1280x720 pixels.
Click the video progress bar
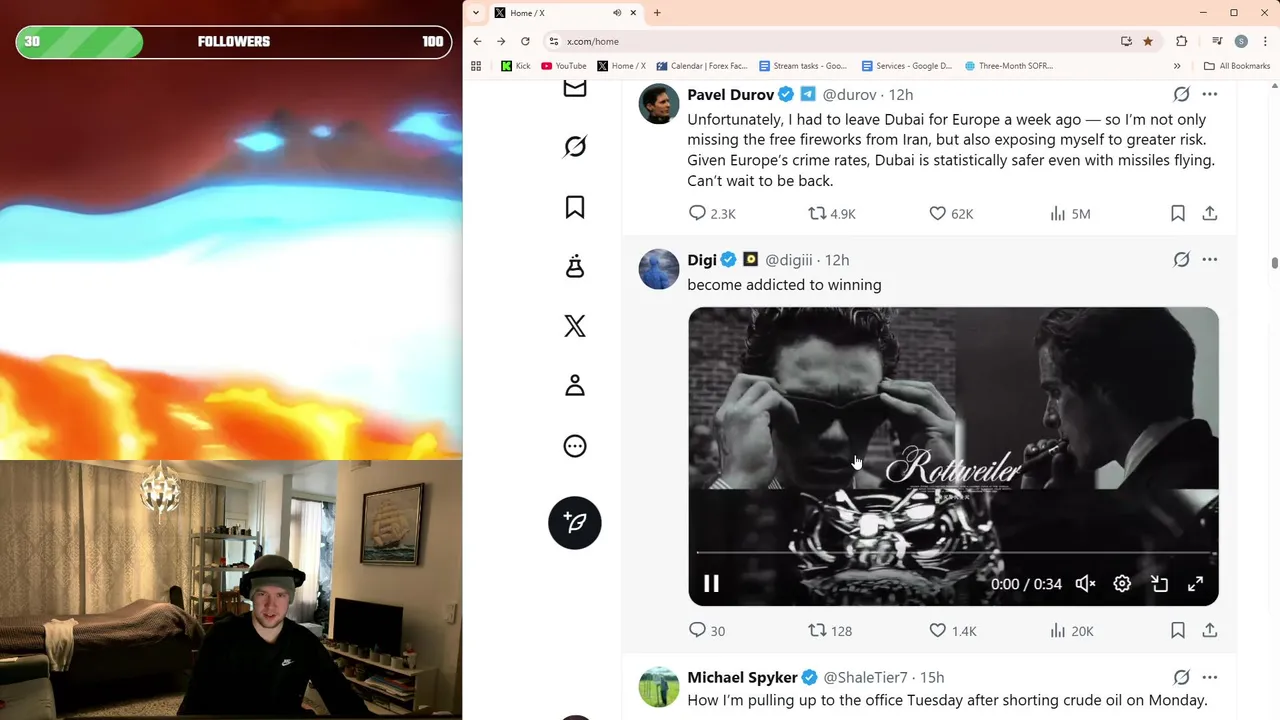[955, 553]
